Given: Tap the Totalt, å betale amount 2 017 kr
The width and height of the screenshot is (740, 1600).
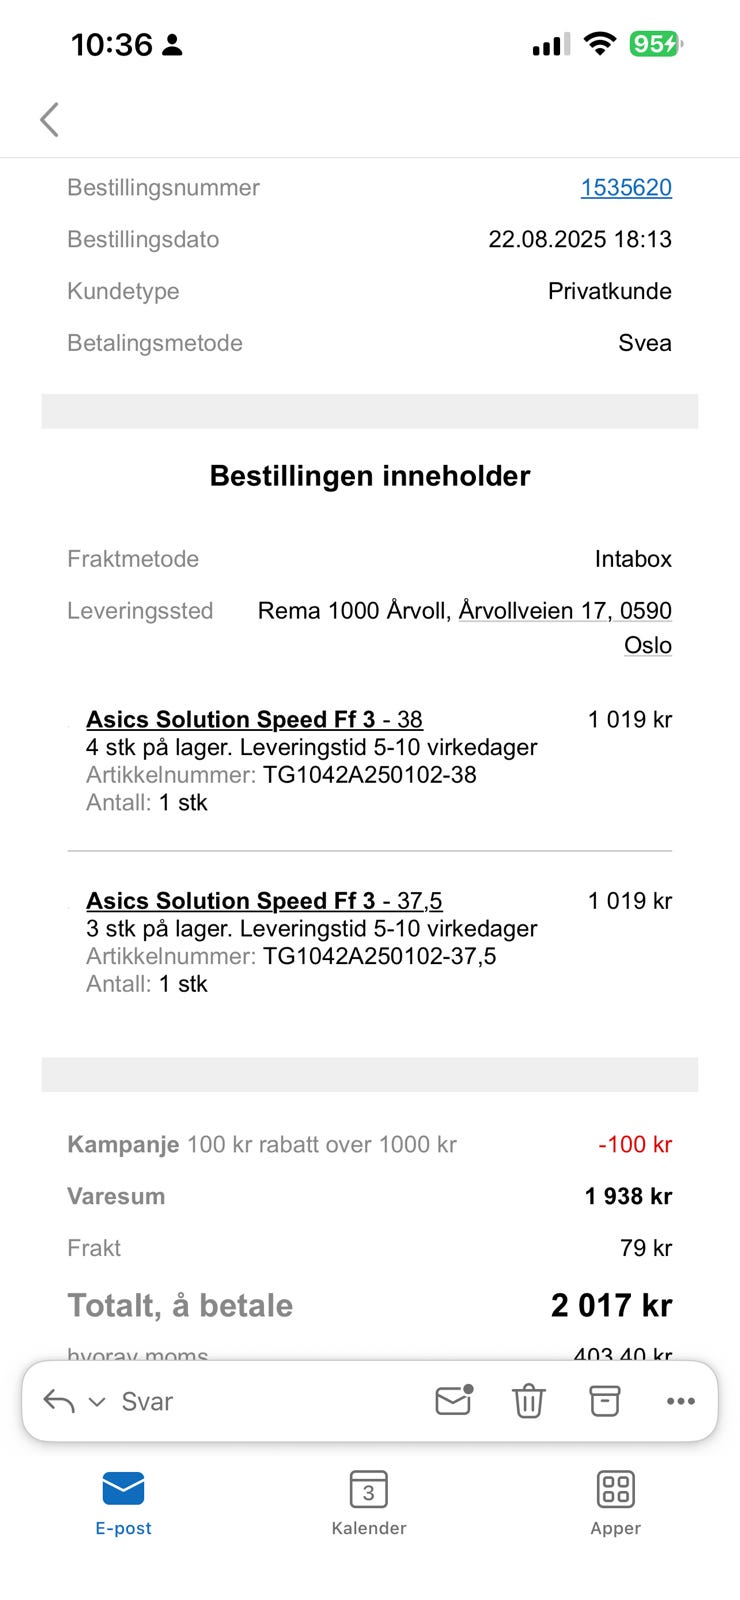Looking at the screenshot, I should tap(611, 1305).
